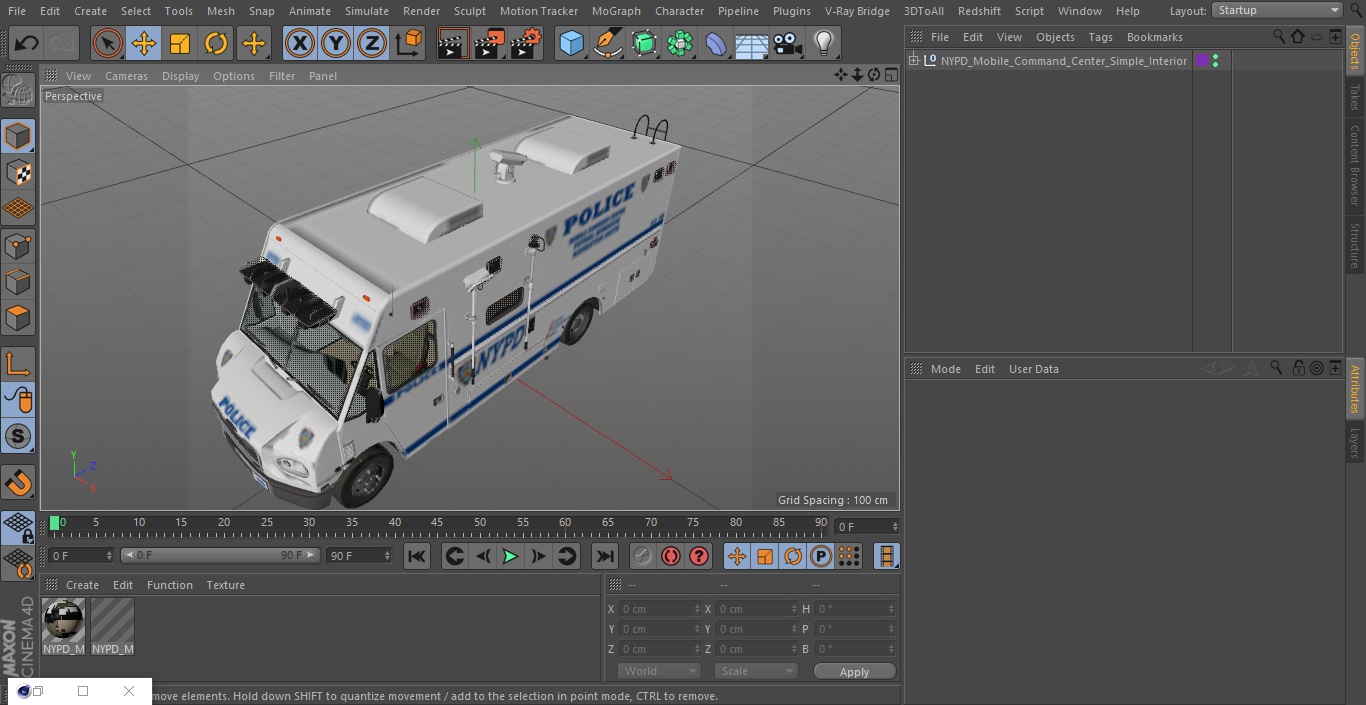The height and width of the screenshot is (705, 1366).
Task: Go to start of animation
Action: click(x=417, y=556)
